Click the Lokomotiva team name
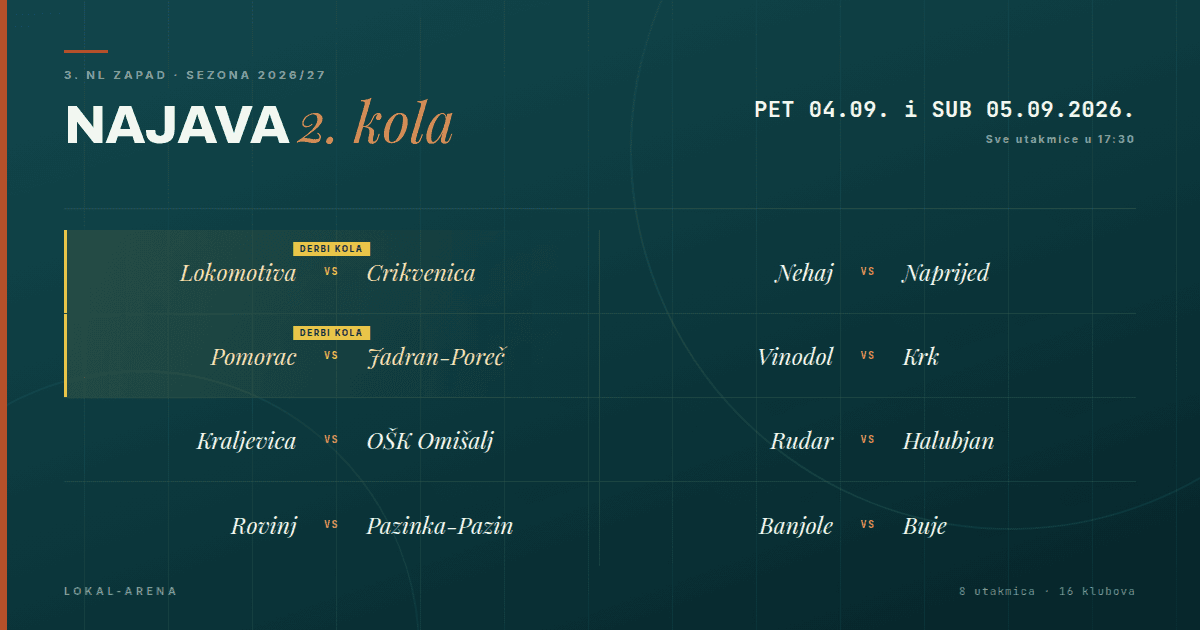Viewport: 1200px width, 630px height. click(x=238, y=273)
